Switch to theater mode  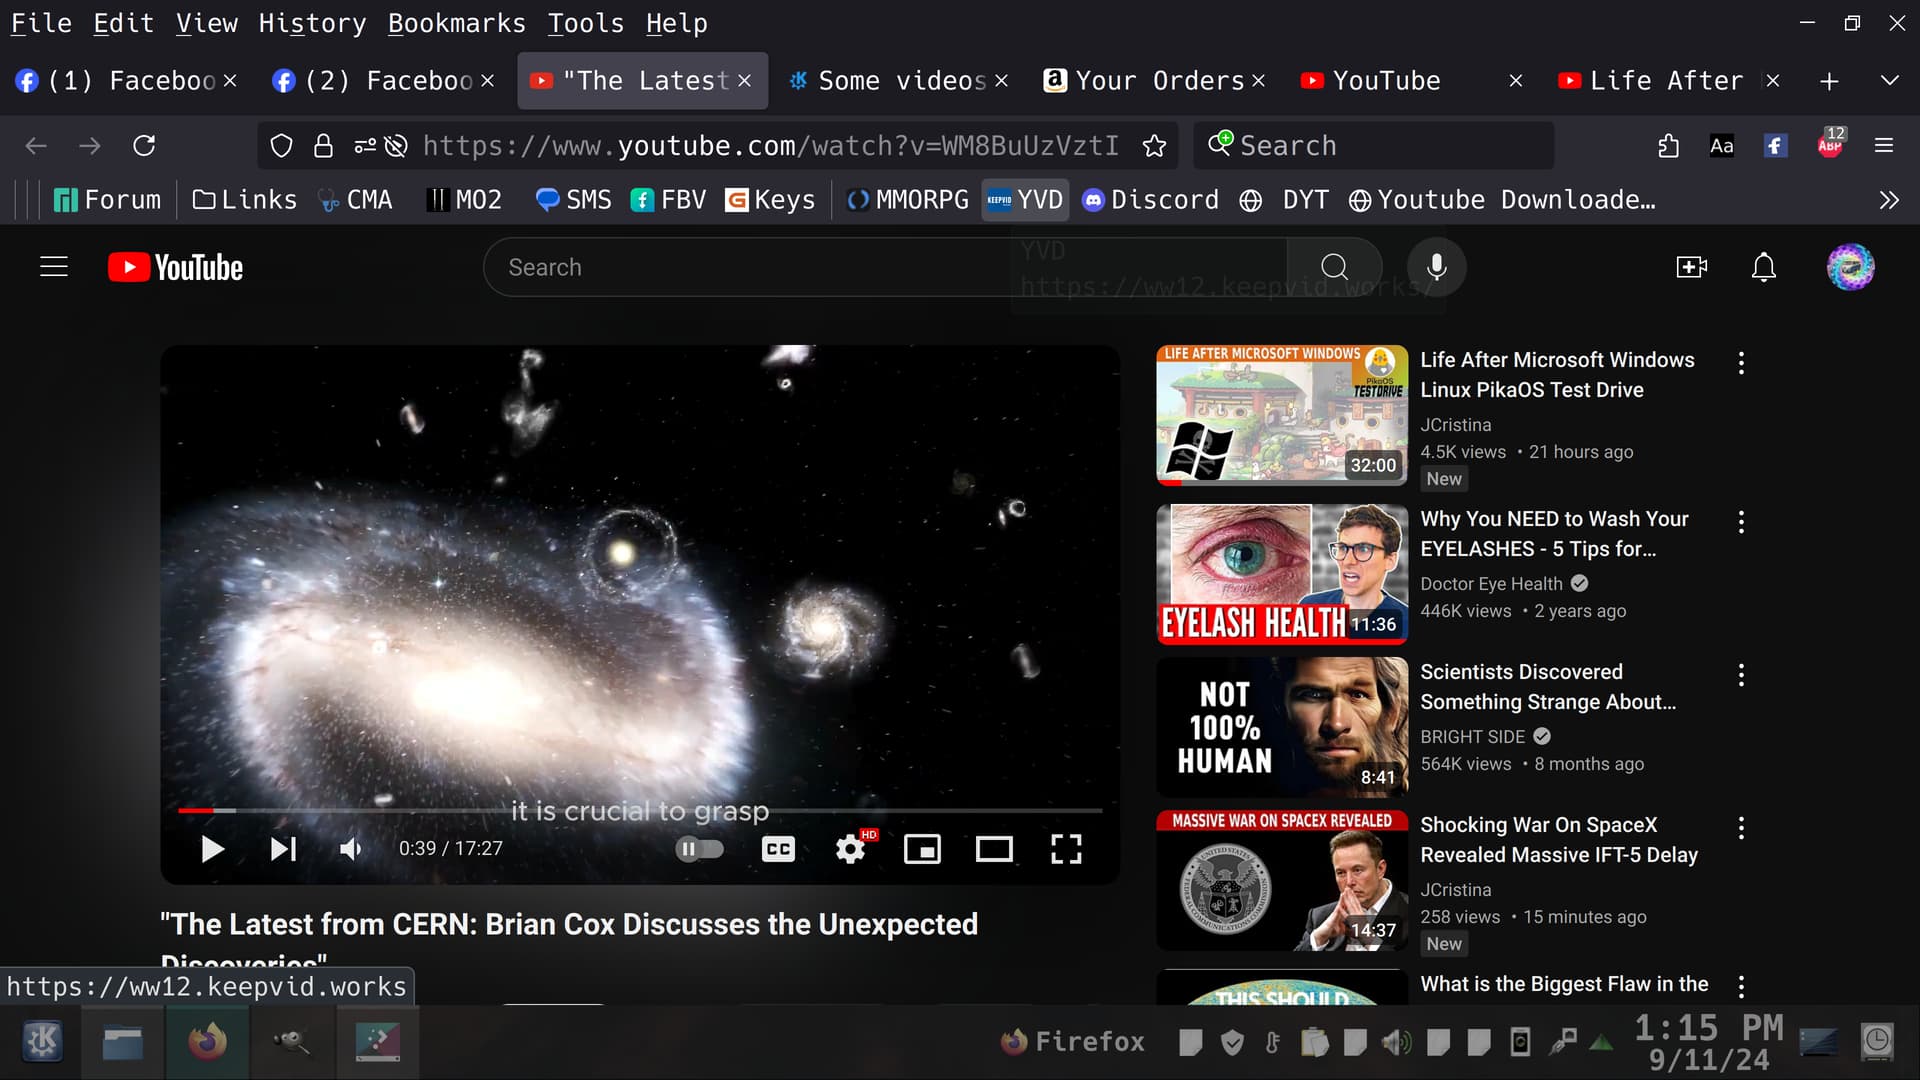994,849
